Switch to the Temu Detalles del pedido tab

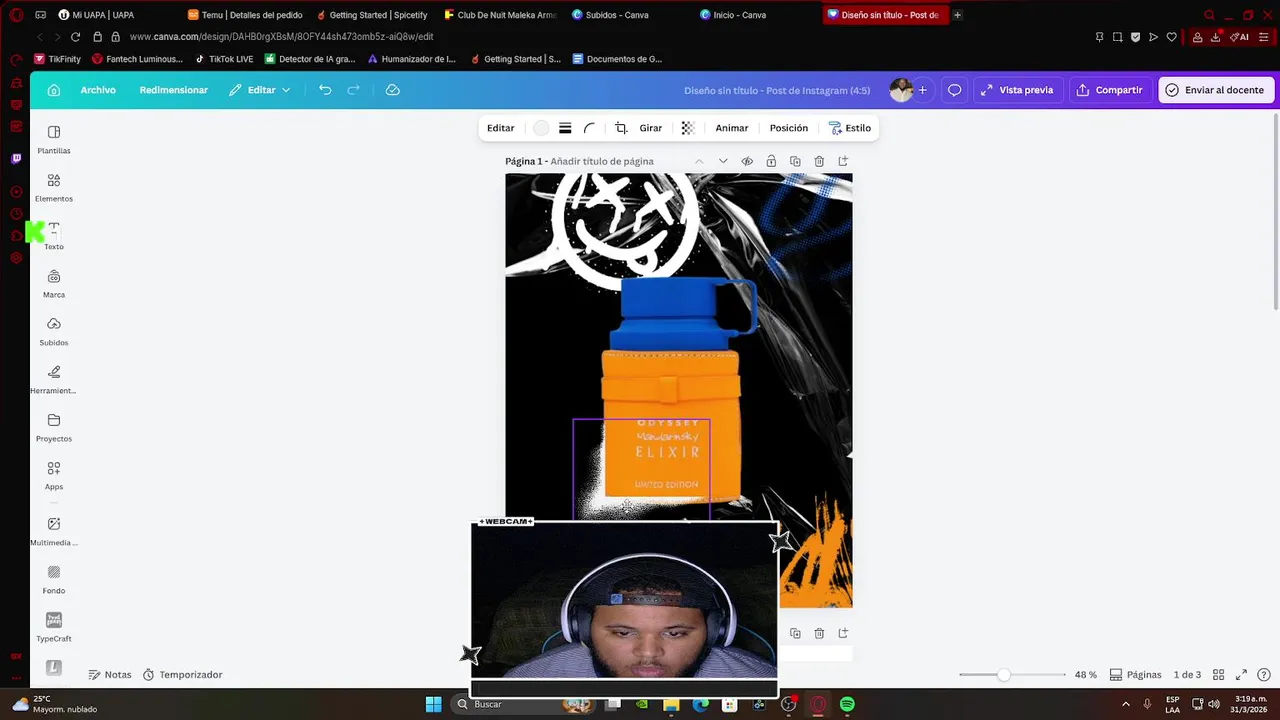245,15
